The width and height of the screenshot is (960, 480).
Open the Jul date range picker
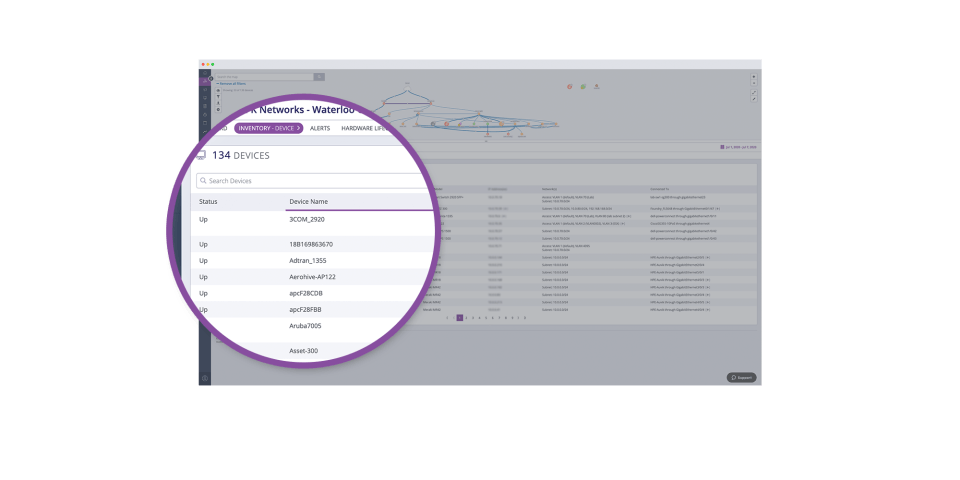[x=738, y=147]
